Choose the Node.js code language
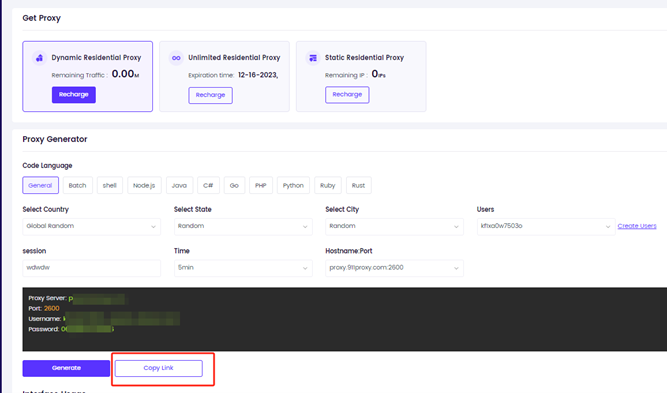This screenshot has height=393, width=667. pyautogui.click(x=144, y=185)
